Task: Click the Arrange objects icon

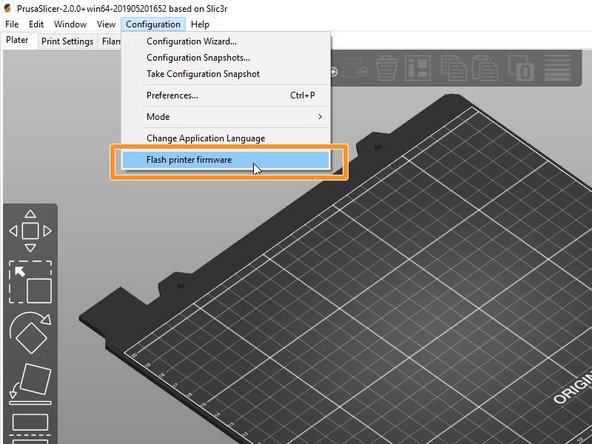Action: coord(418,68)
